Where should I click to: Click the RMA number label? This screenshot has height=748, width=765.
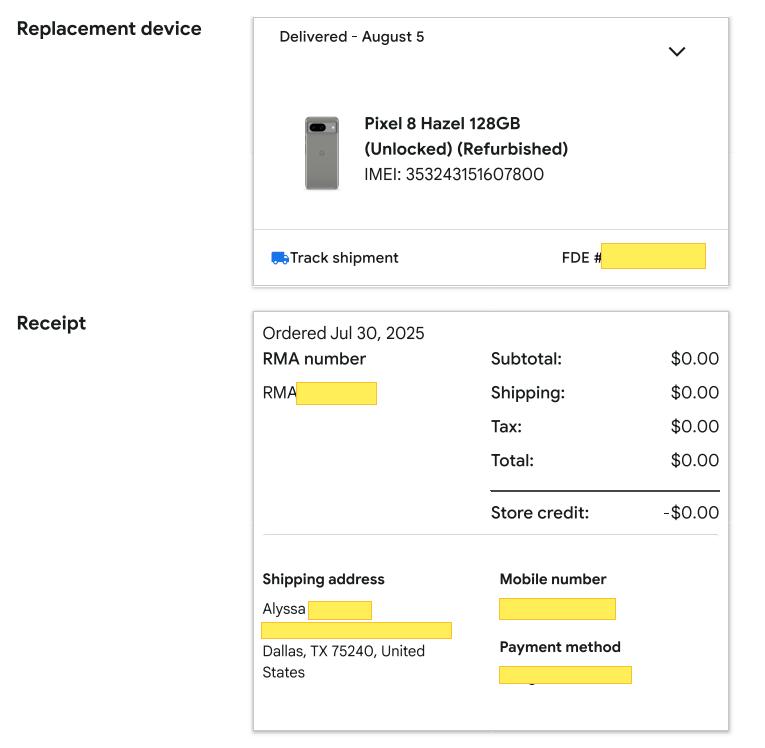(314, 359)
